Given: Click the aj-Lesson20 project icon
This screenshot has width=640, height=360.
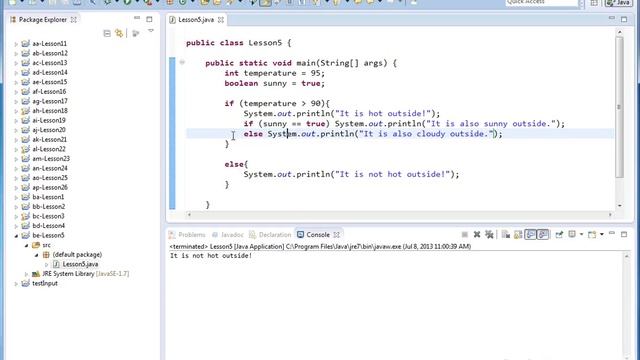Looking at the screenshot, I should pos(25,130).
